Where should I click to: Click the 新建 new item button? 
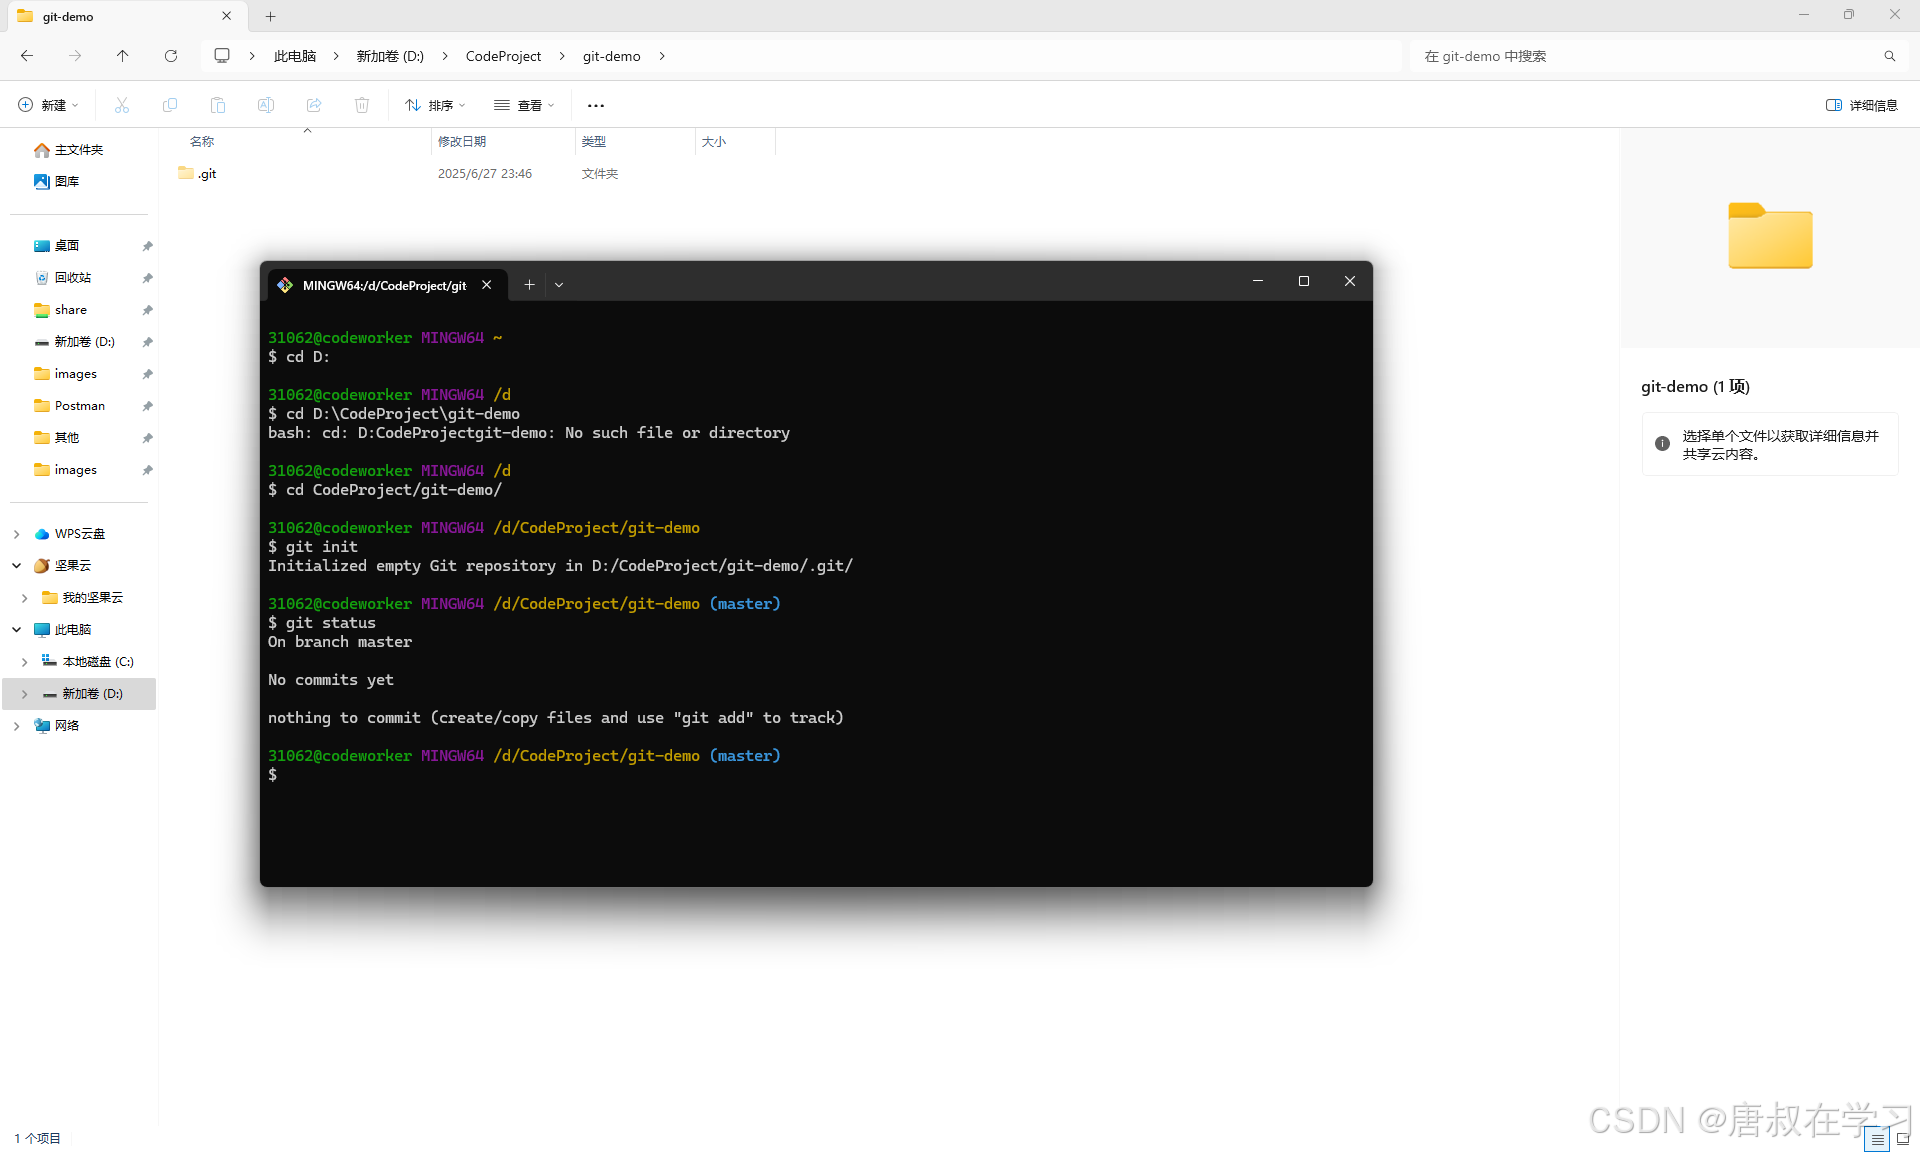47,105
